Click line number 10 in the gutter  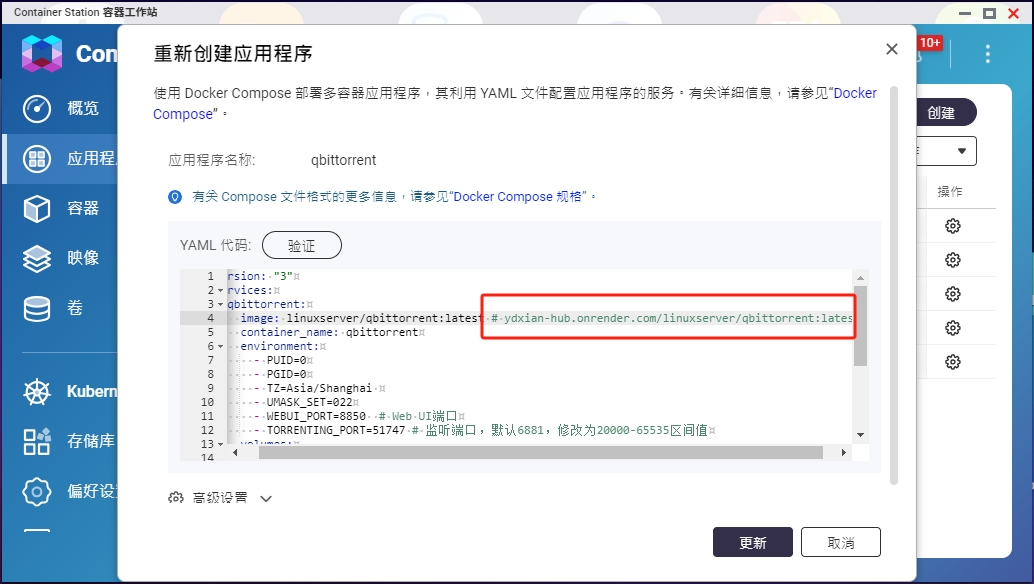(207, 402)
